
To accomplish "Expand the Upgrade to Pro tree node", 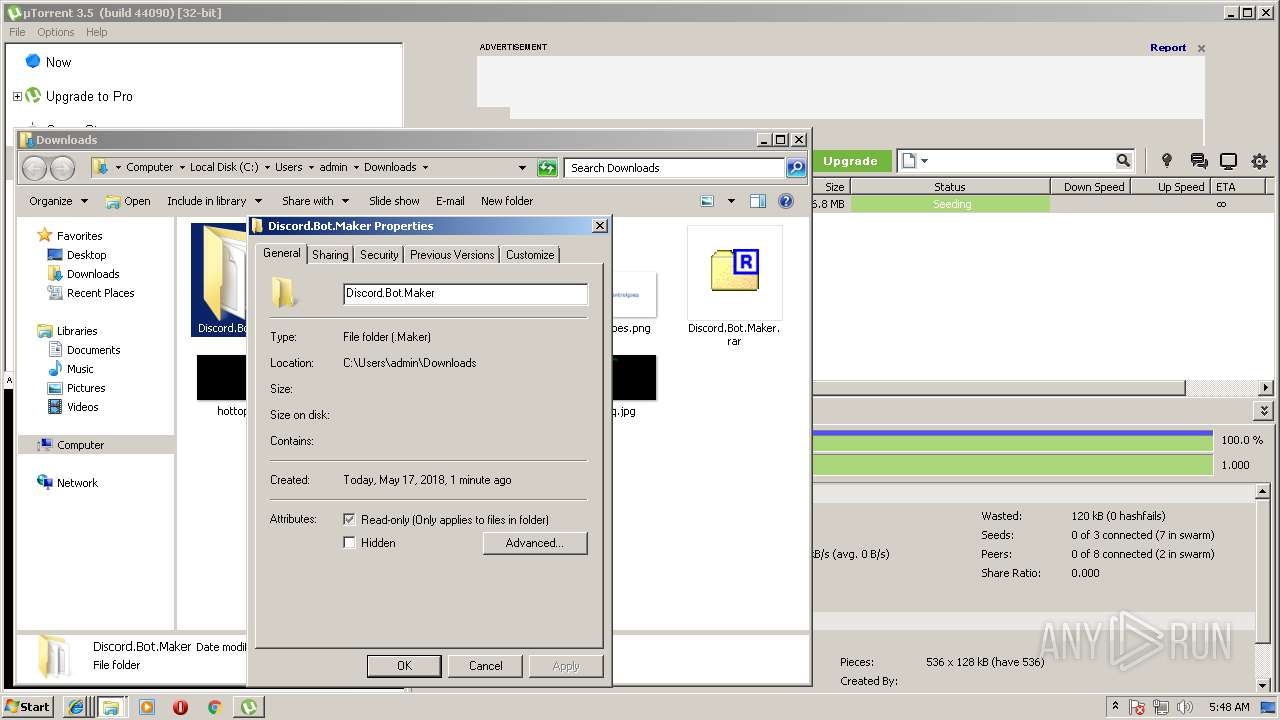I will (17, 97).
